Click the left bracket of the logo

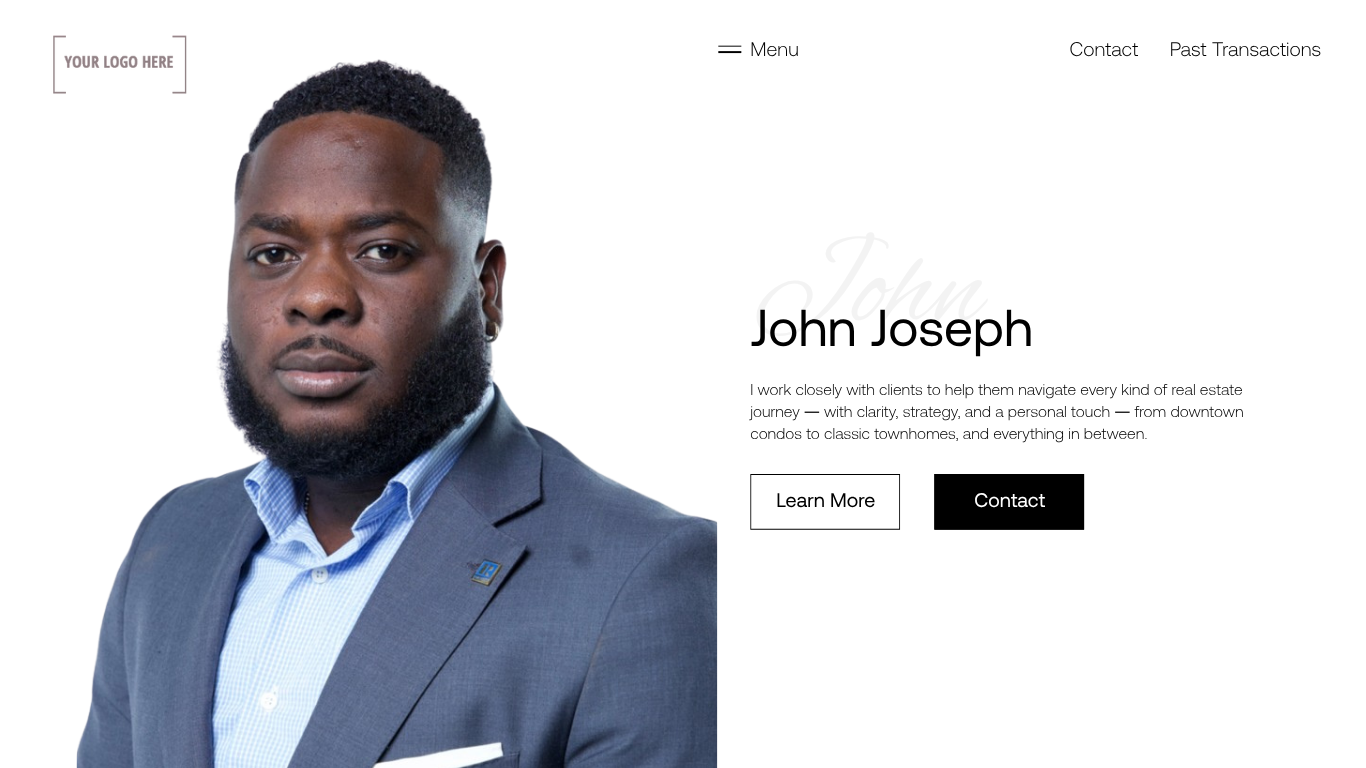58,64
